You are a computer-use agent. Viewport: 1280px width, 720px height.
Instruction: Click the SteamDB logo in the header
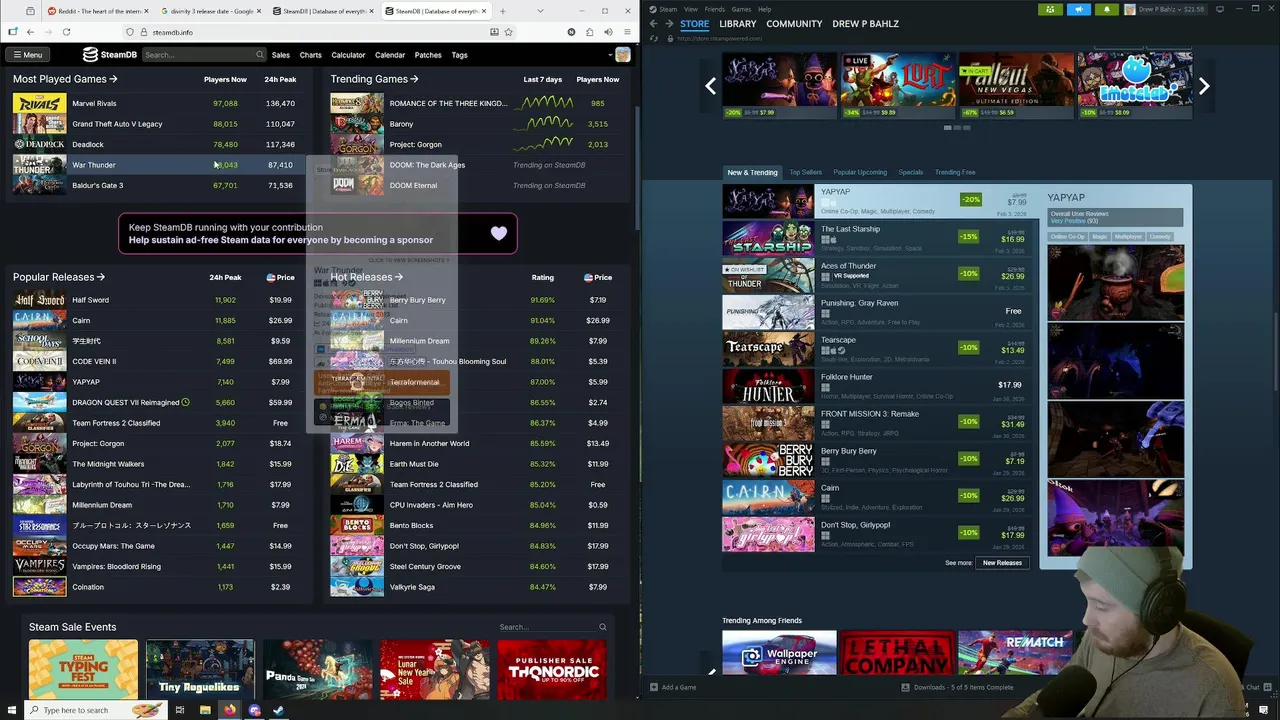[110, 55]
